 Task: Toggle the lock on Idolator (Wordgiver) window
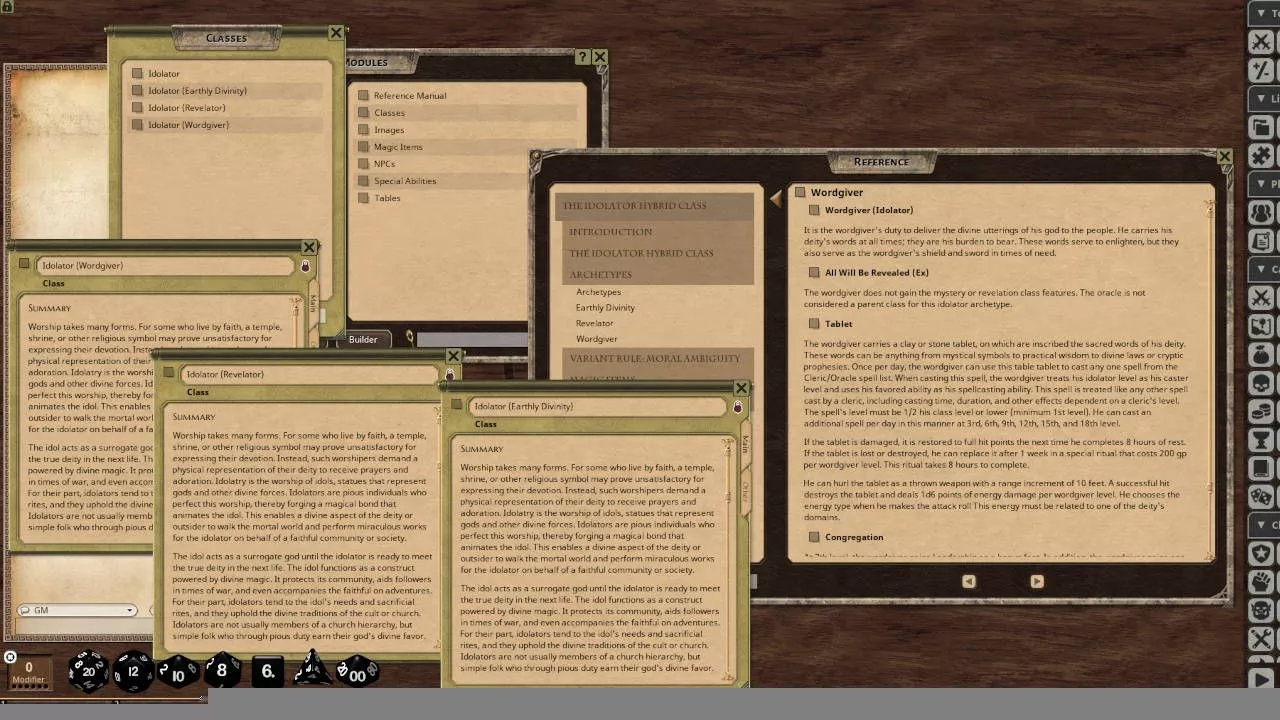click(305, 267)
